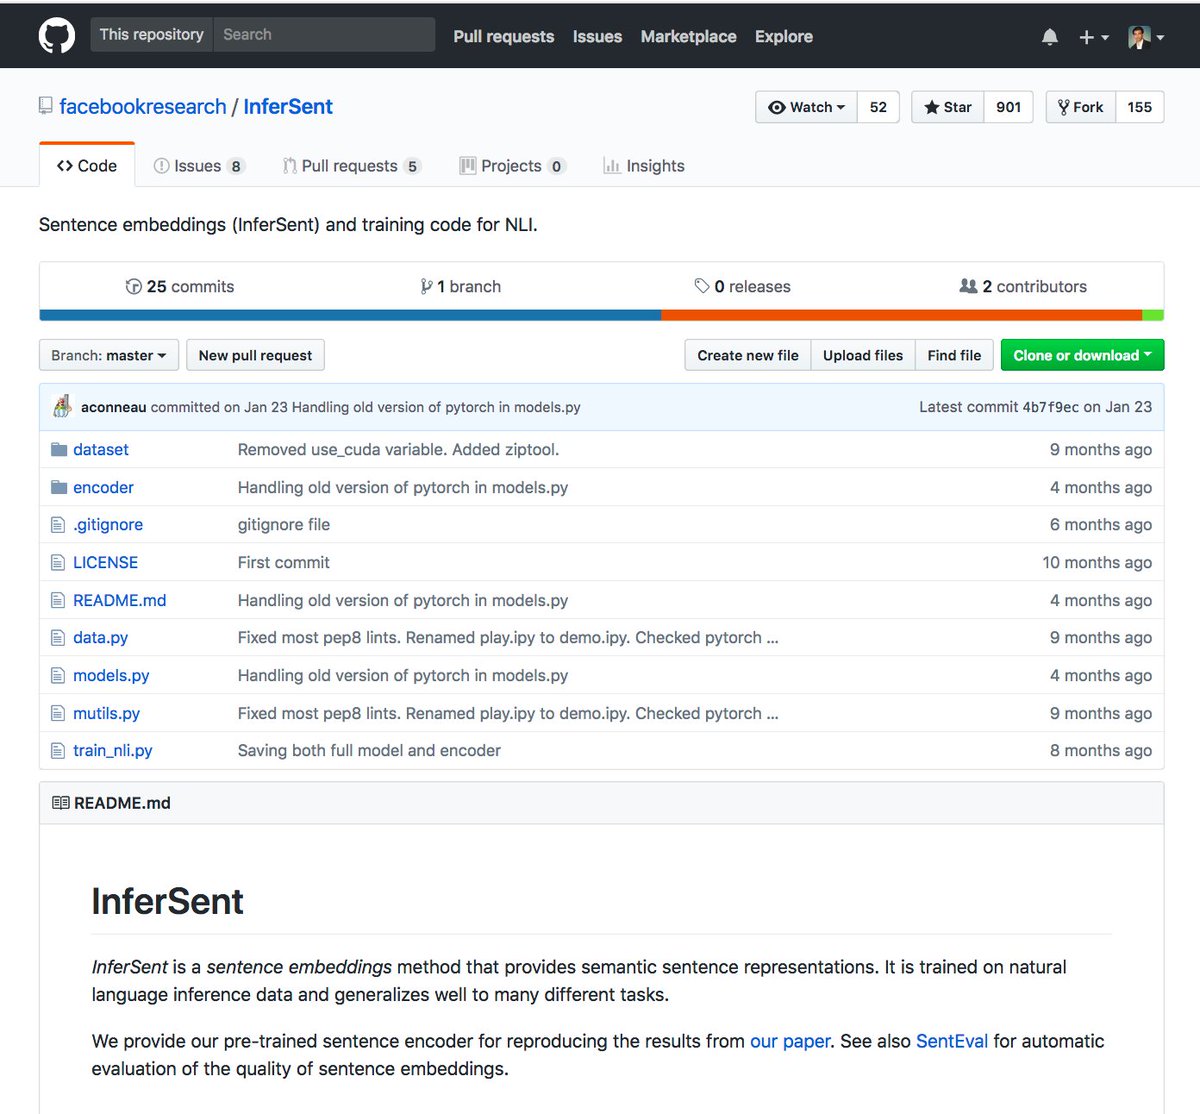Click the Find file button

pyautogui.click(x=954, y=355)
